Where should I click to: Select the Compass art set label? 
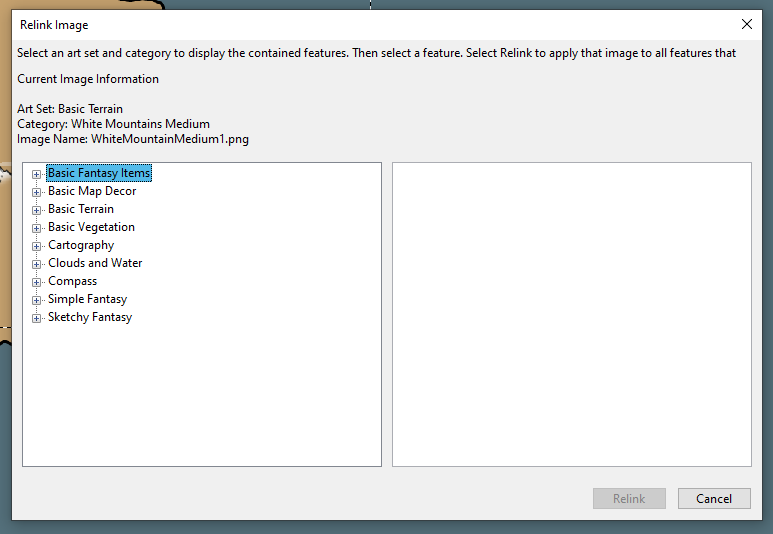[72, 281]
